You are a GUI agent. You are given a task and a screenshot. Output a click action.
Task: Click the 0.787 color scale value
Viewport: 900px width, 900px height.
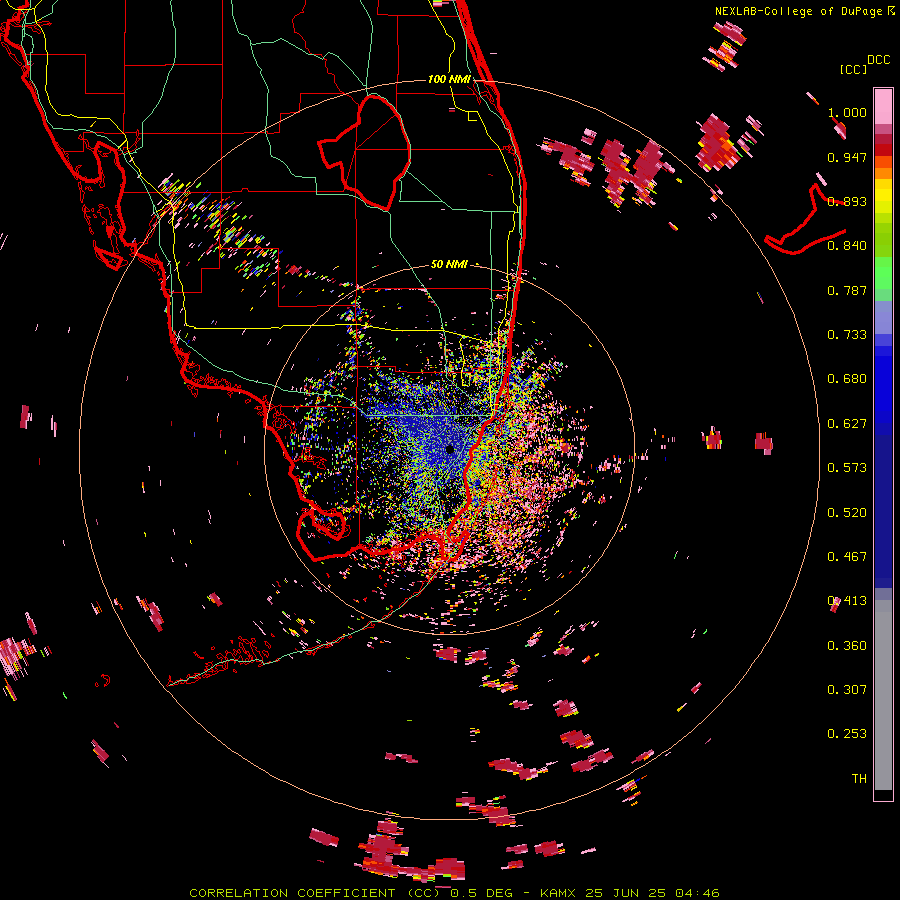pos(847,290)
